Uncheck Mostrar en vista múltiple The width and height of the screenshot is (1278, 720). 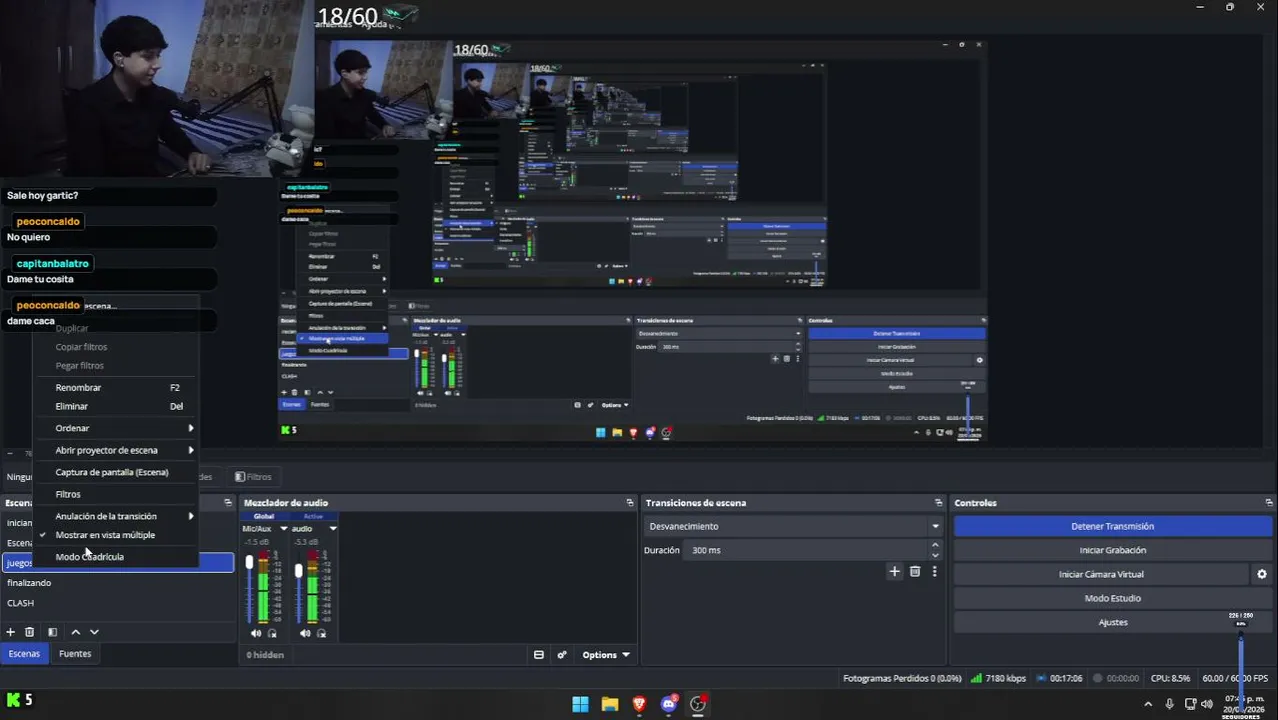click(x=105, y=535)
